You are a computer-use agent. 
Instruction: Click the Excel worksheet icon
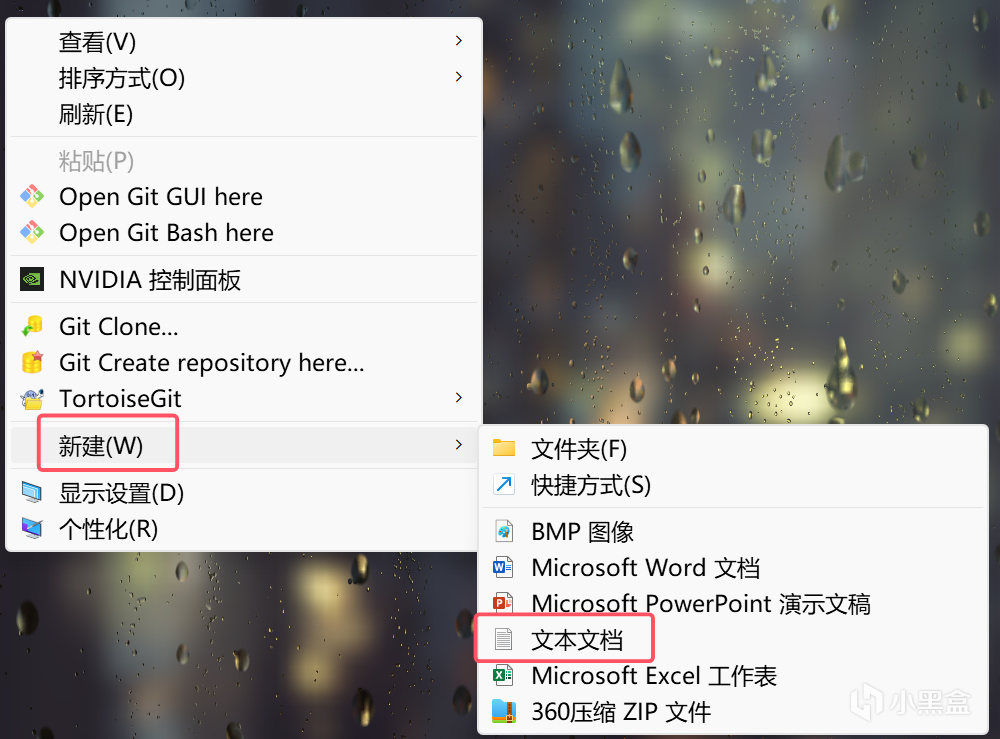click(x=503, y=675)
